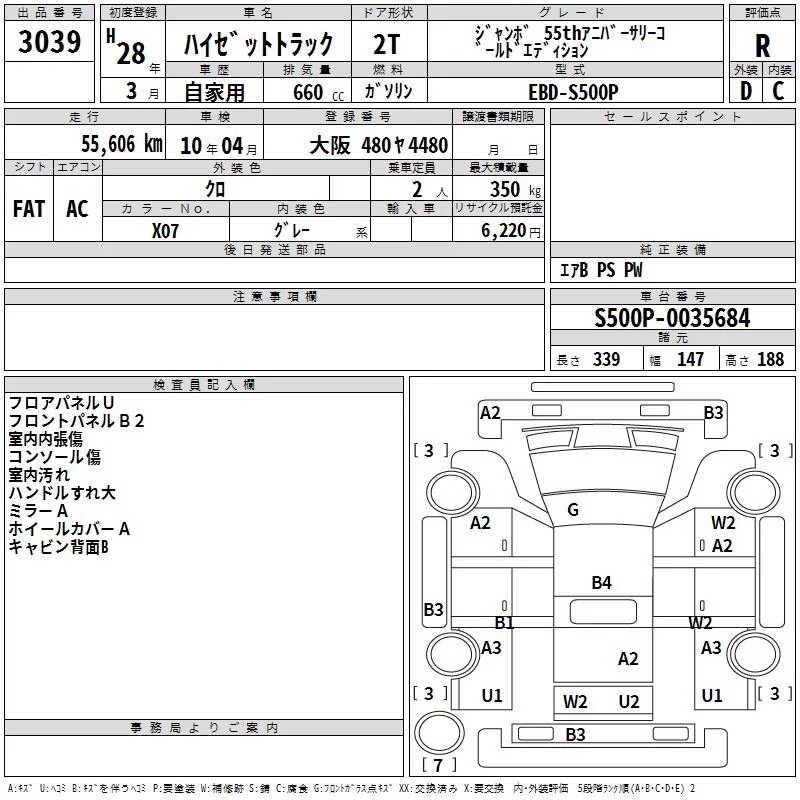Image resolution: width=800 pixels, height=800 pixels.
Task: Select the note キャビン背面B
Action: (59, 547)
